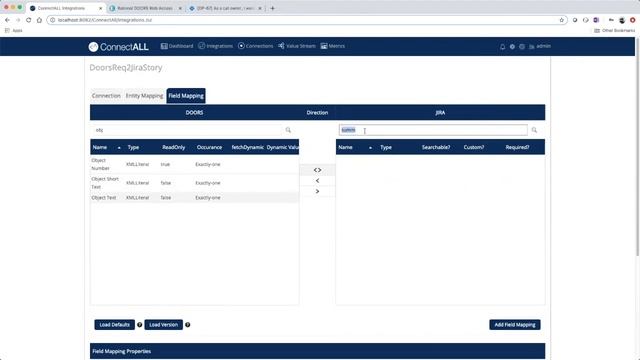
Task: Switch to the Entity Mapping tab
Action: click(x=144, y=96)
